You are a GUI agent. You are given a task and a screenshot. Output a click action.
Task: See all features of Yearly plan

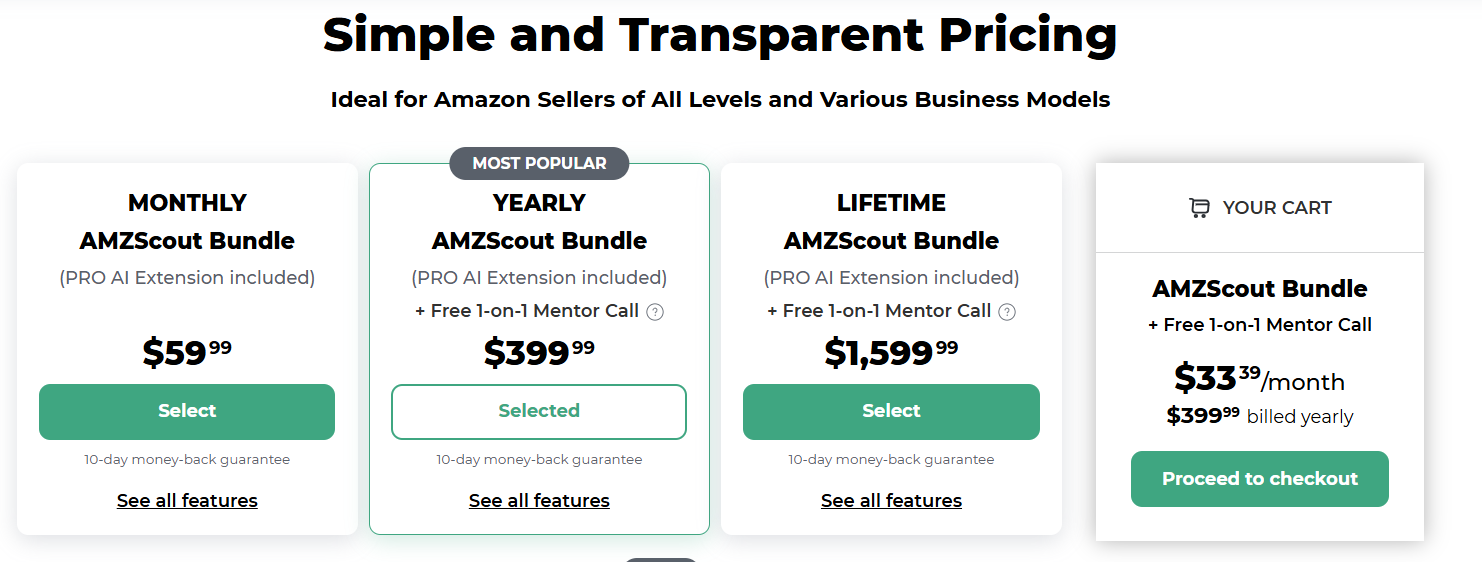click(x=539, y=501)
